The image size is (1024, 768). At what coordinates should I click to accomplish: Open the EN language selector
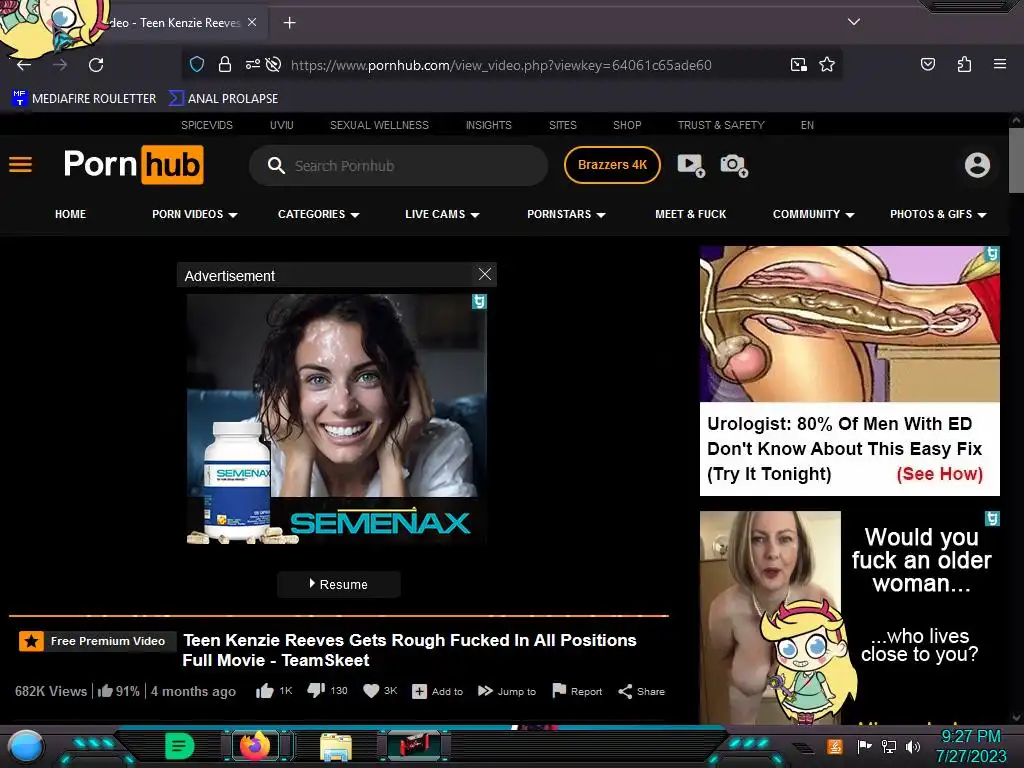pos(807,125)
